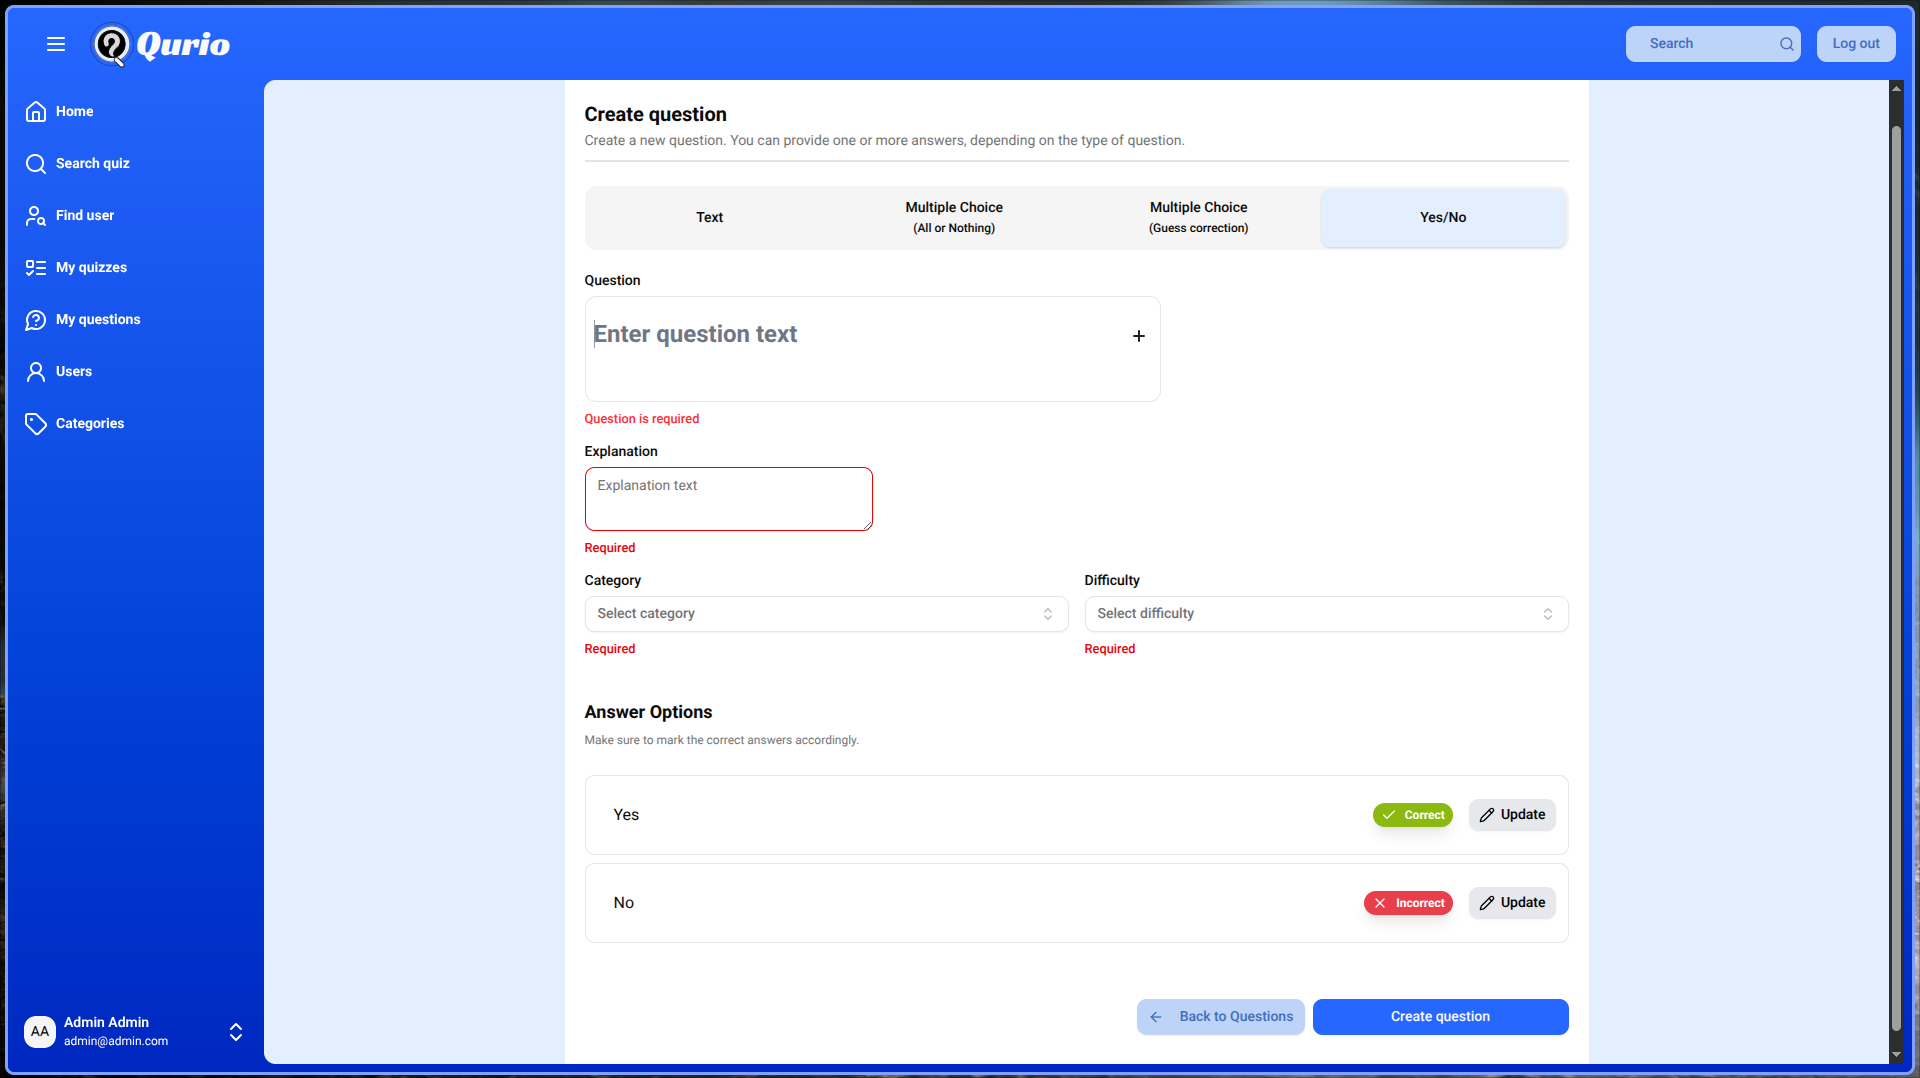Toggle the hamburger sidebar menu
Viewport: 1920px width, 1078px height.
click(56, 44)
